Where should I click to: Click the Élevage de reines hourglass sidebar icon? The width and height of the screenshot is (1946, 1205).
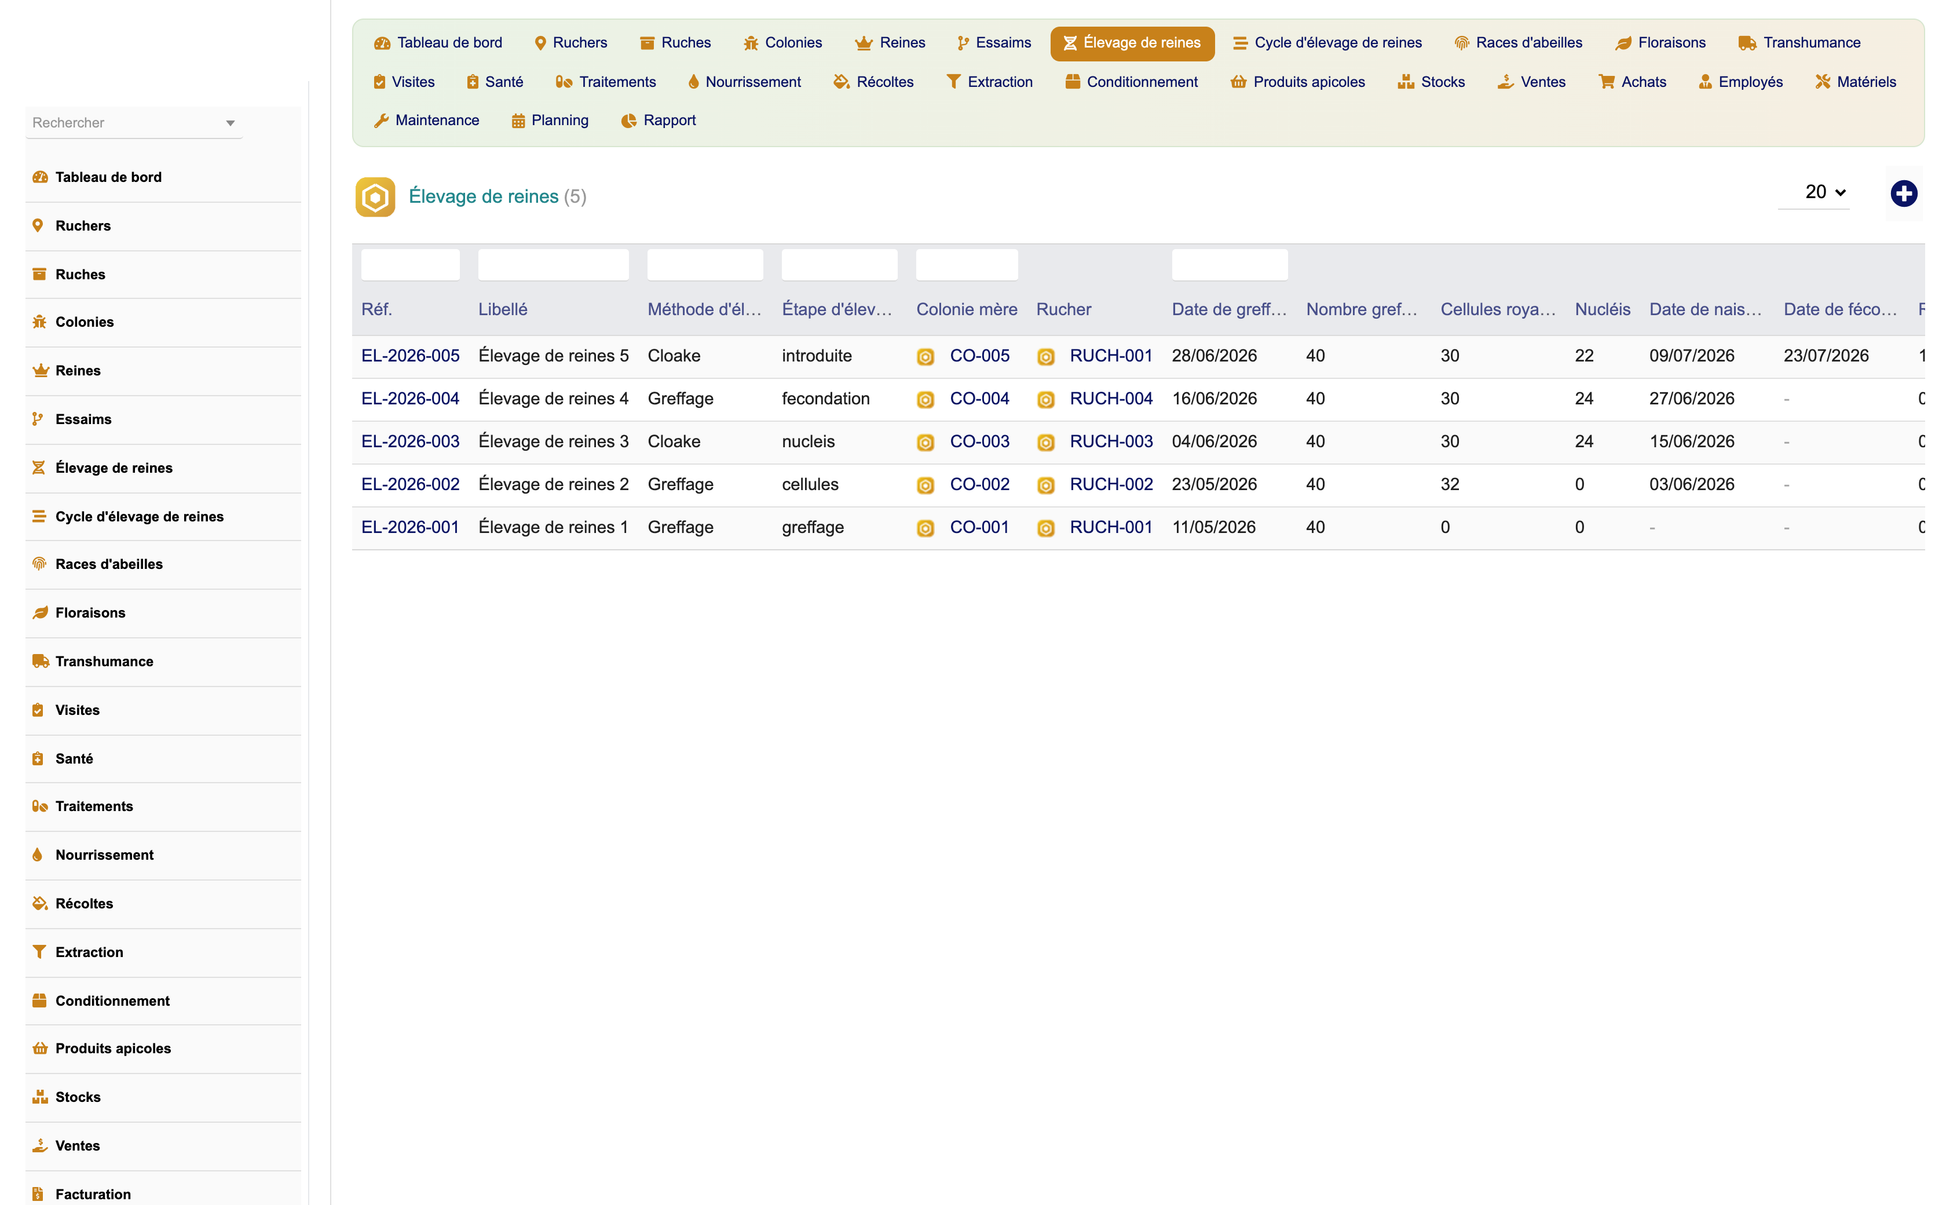tap(39, 468)
